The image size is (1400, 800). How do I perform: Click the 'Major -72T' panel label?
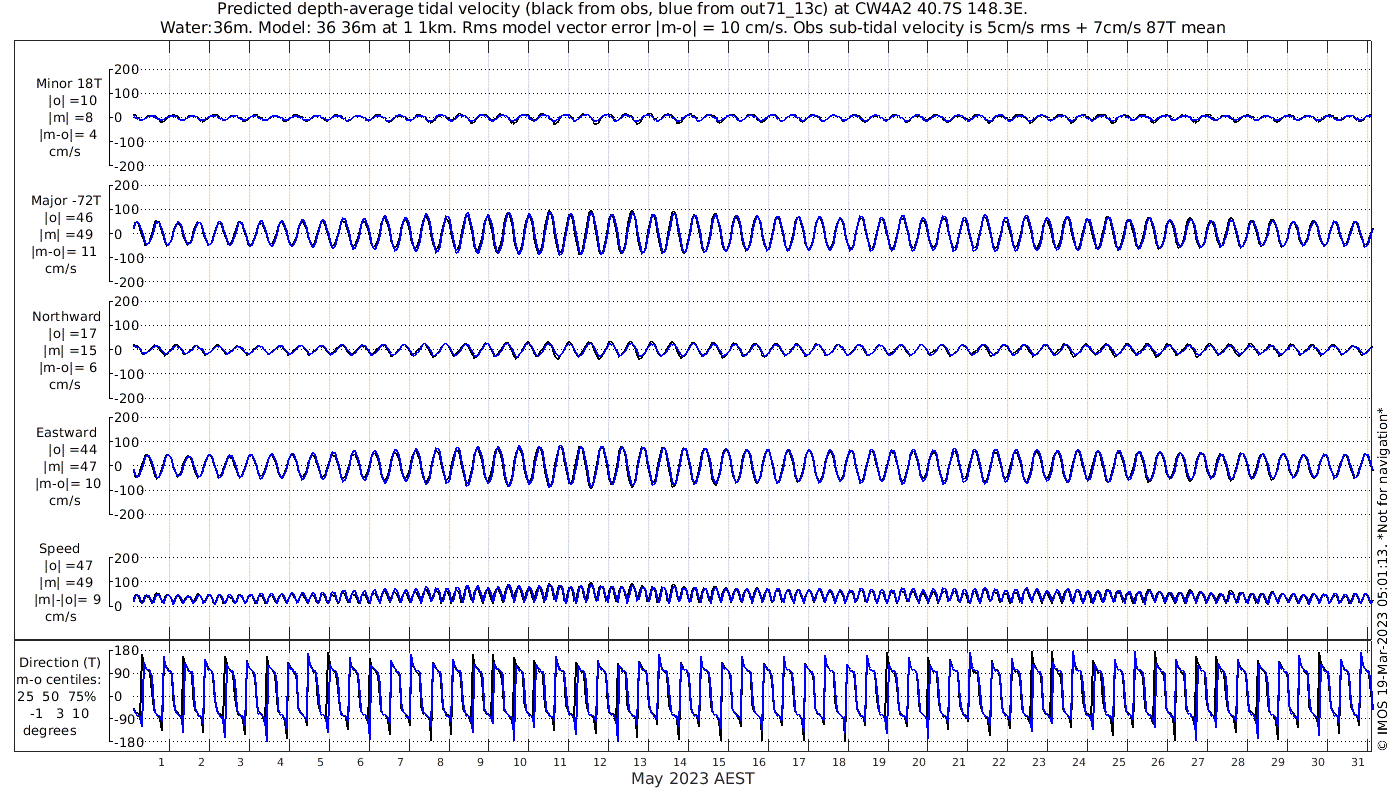[x=65, y=200]
